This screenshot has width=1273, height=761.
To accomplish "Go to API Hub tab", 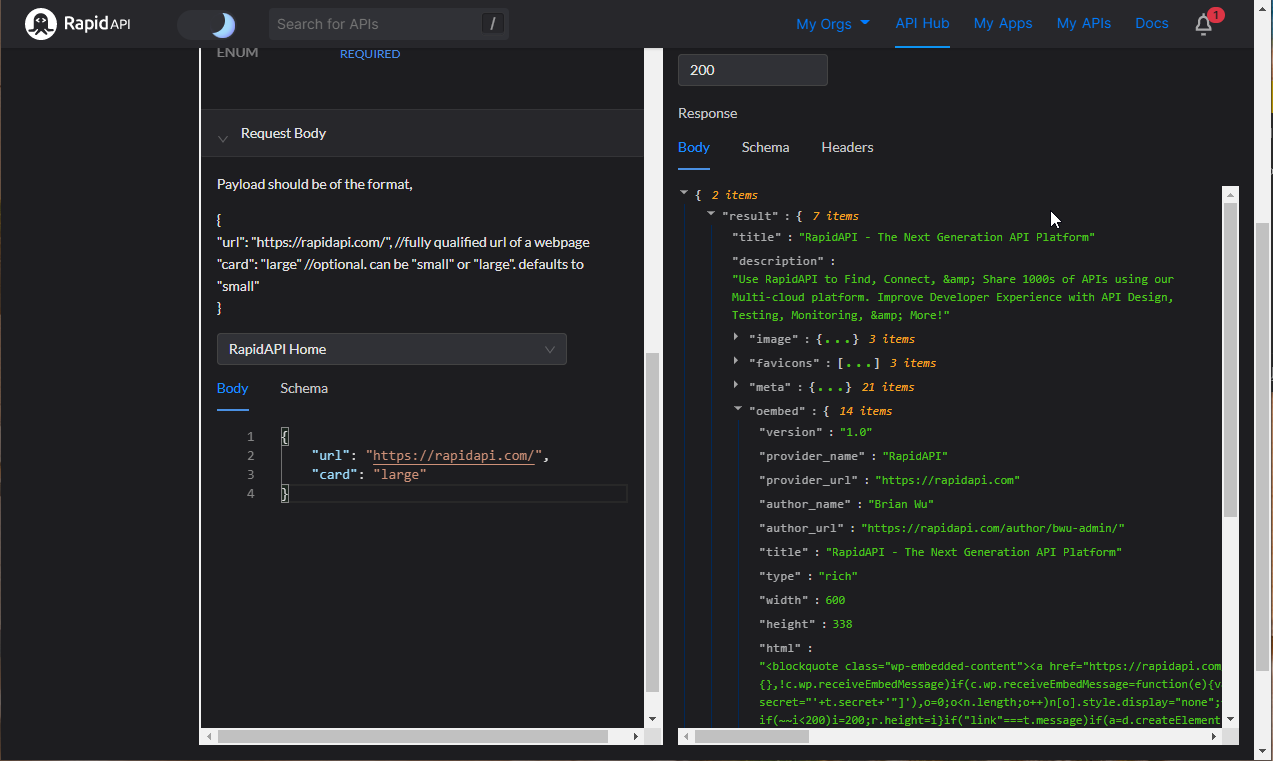I will click(x=922, y=23).
